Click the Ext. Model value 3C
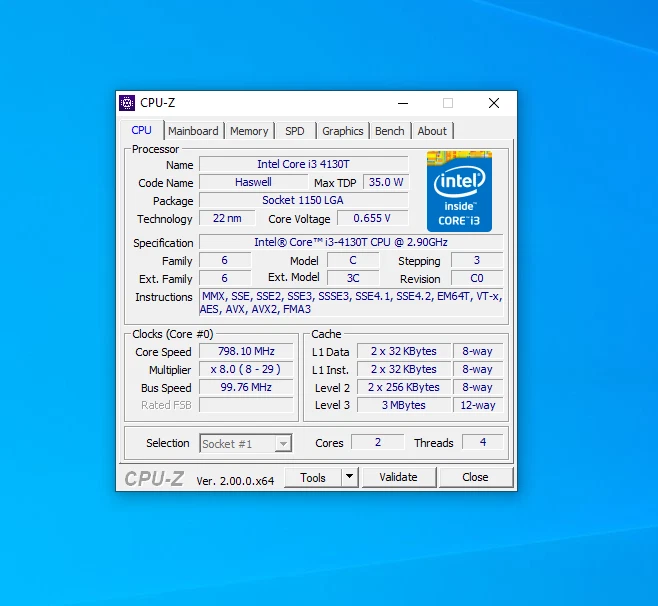Screen dimensions: 658x606 pyautogui.click(x=353, y=278)
